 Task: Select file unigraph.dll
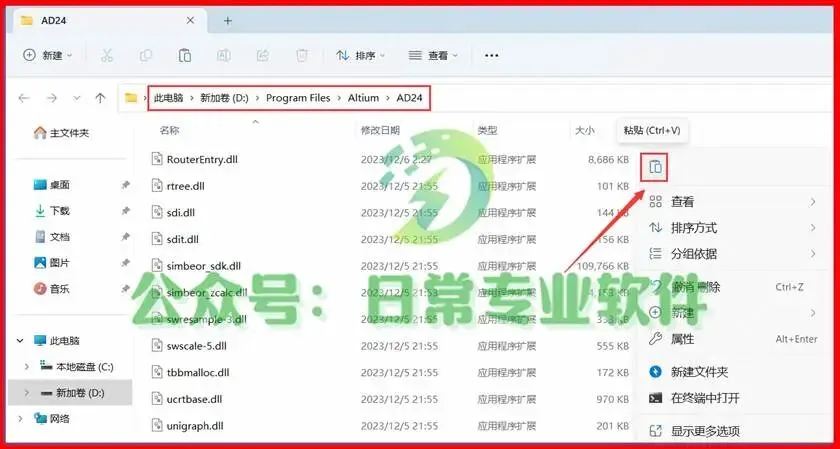coord(195,426)
